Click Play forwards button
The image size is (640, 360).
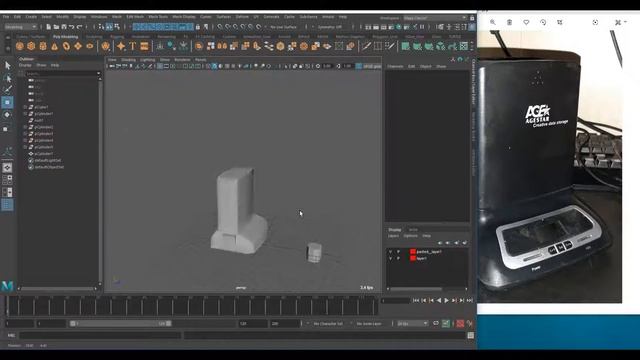[x=447, y=300]
